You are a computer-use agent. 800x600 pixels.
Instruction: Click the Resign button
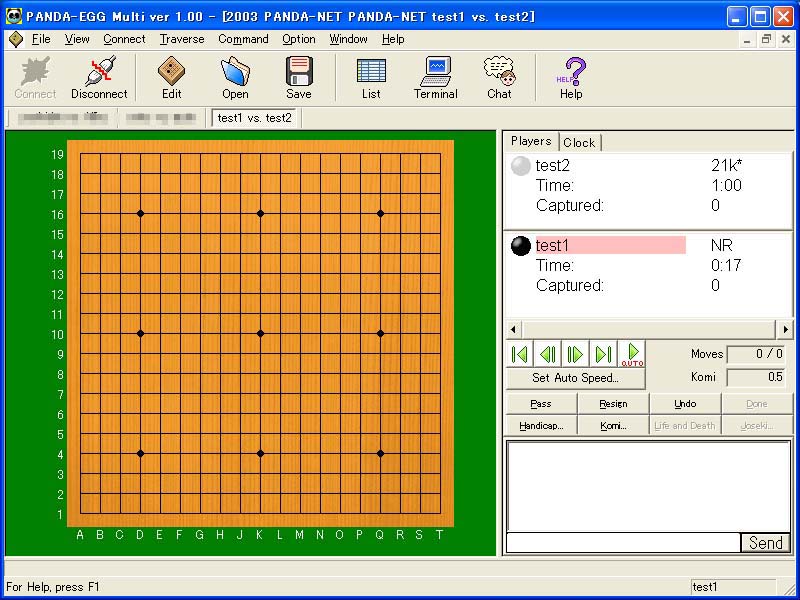point(613,404)
